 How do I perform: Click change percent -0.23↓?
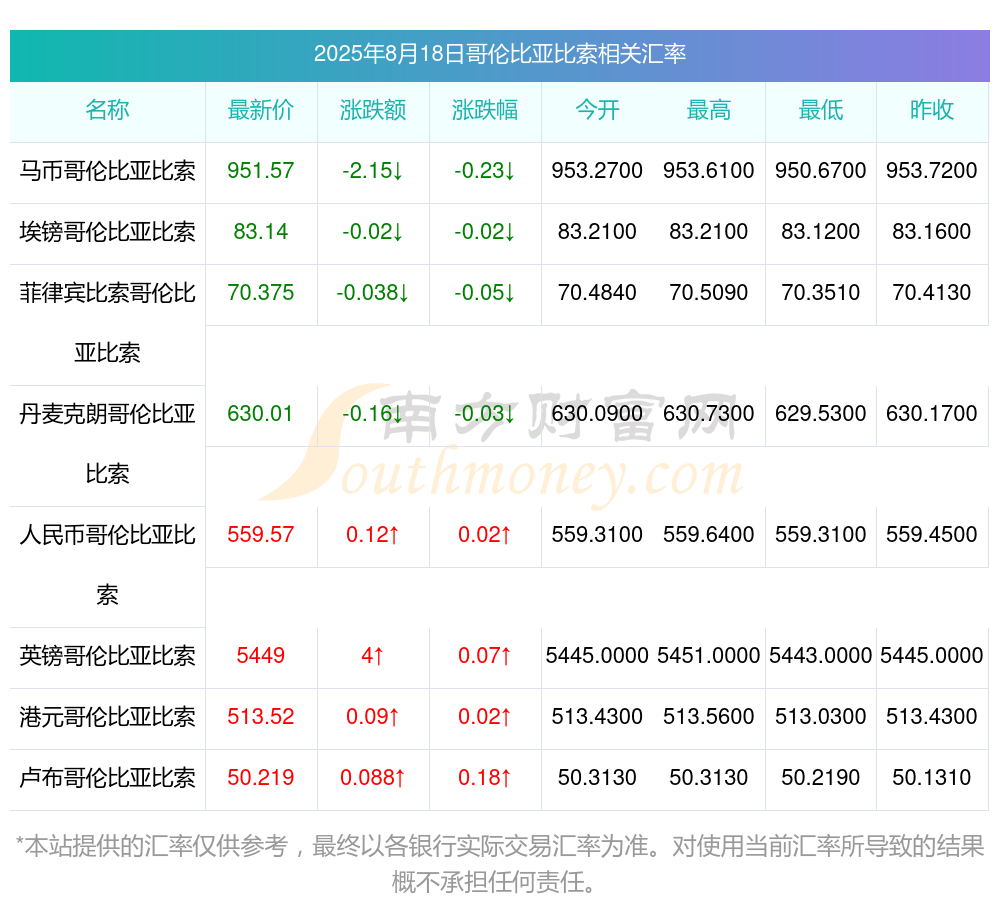[485, 171]
